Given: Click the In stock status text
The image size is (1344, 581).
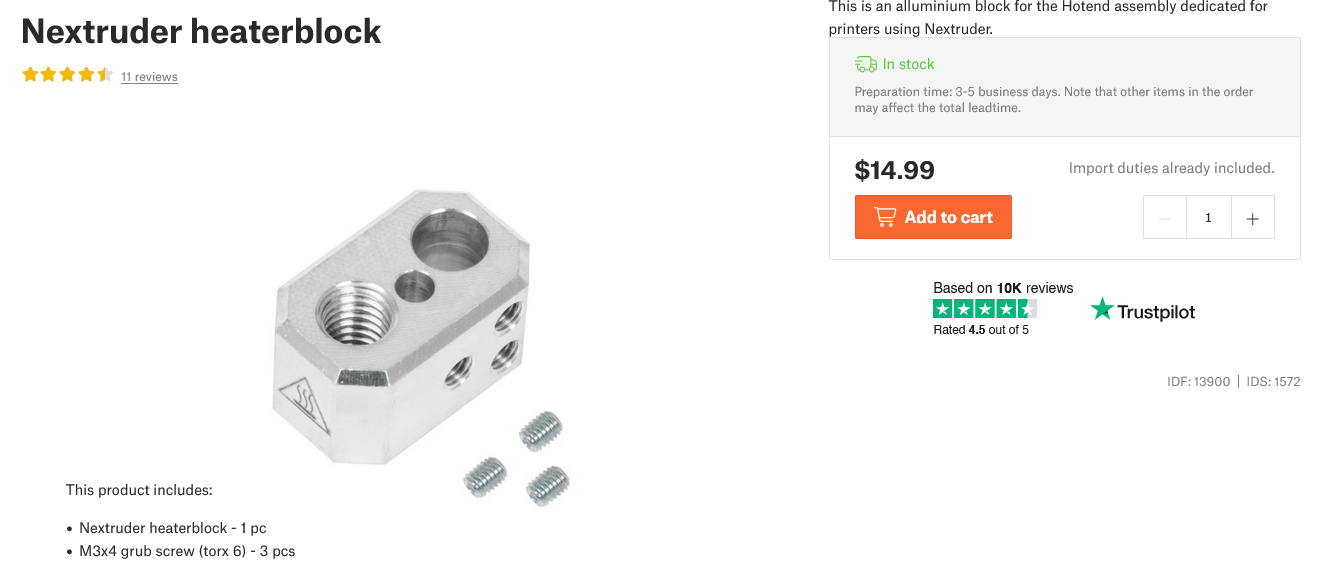Looking at the screenshot, I should point(908,64).
